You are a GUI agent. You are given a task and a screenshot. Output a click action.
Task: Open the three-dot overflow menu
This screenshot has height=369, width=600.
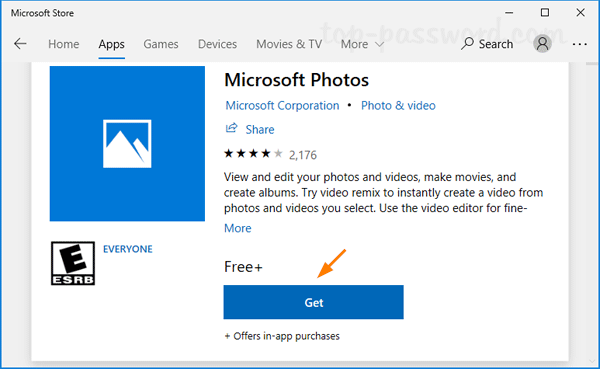pos(580,44)
